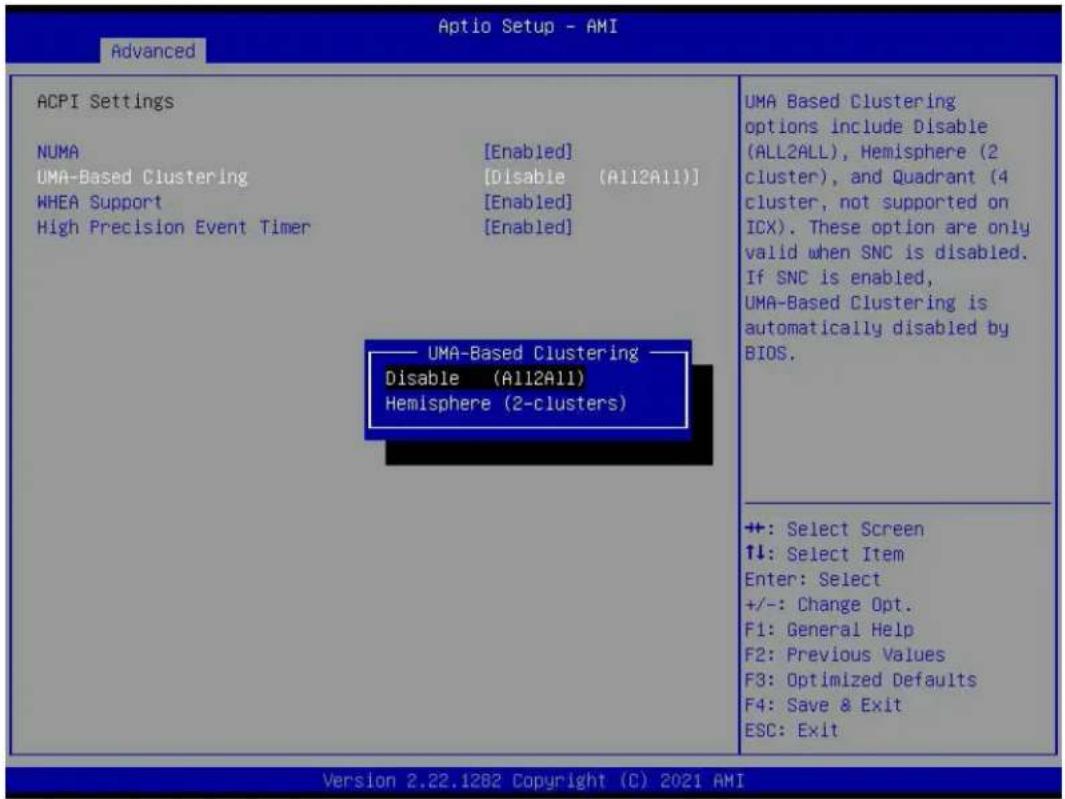Click the Aptio Setup - AMI title
This screenshot has height=799, width=1065.
[528, 26]
